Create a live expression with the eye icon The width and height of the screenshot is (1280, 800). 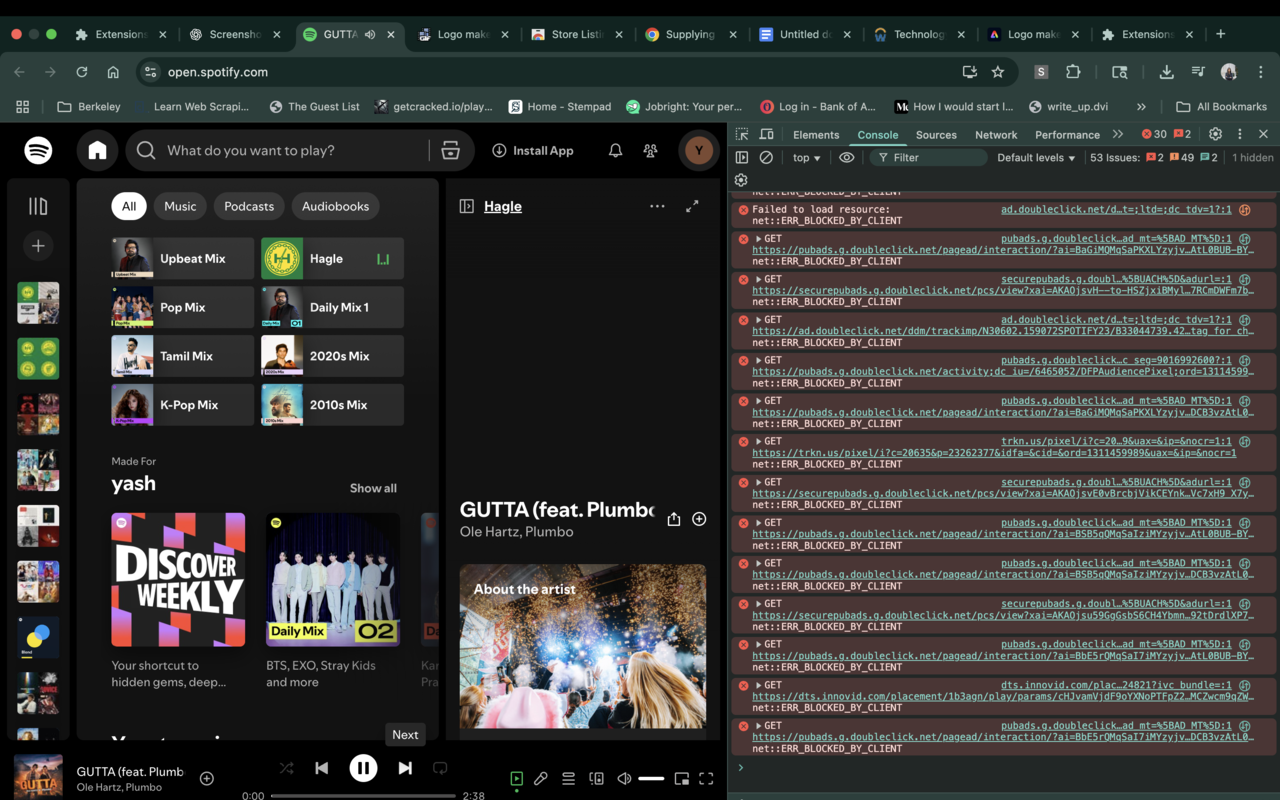pos(846,157)
